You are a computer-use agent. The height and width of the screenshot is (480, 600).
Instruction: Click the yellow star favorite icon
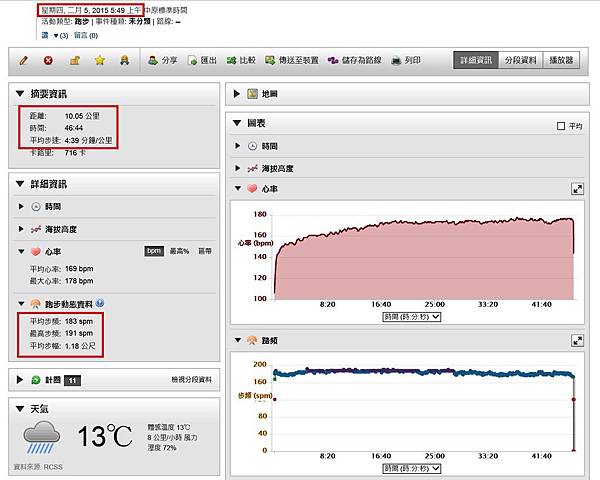(100, 60)
